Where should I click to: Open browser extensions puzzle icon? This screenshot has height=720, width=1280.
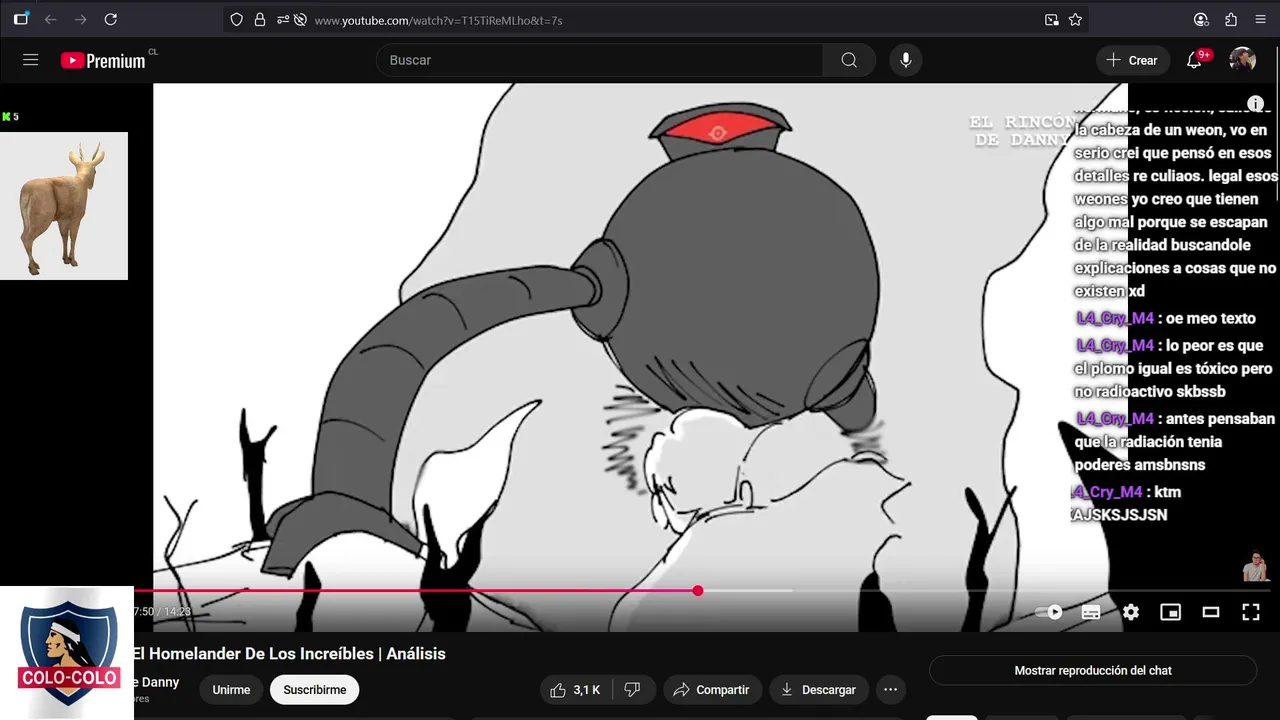click(x=1231, y=19)
